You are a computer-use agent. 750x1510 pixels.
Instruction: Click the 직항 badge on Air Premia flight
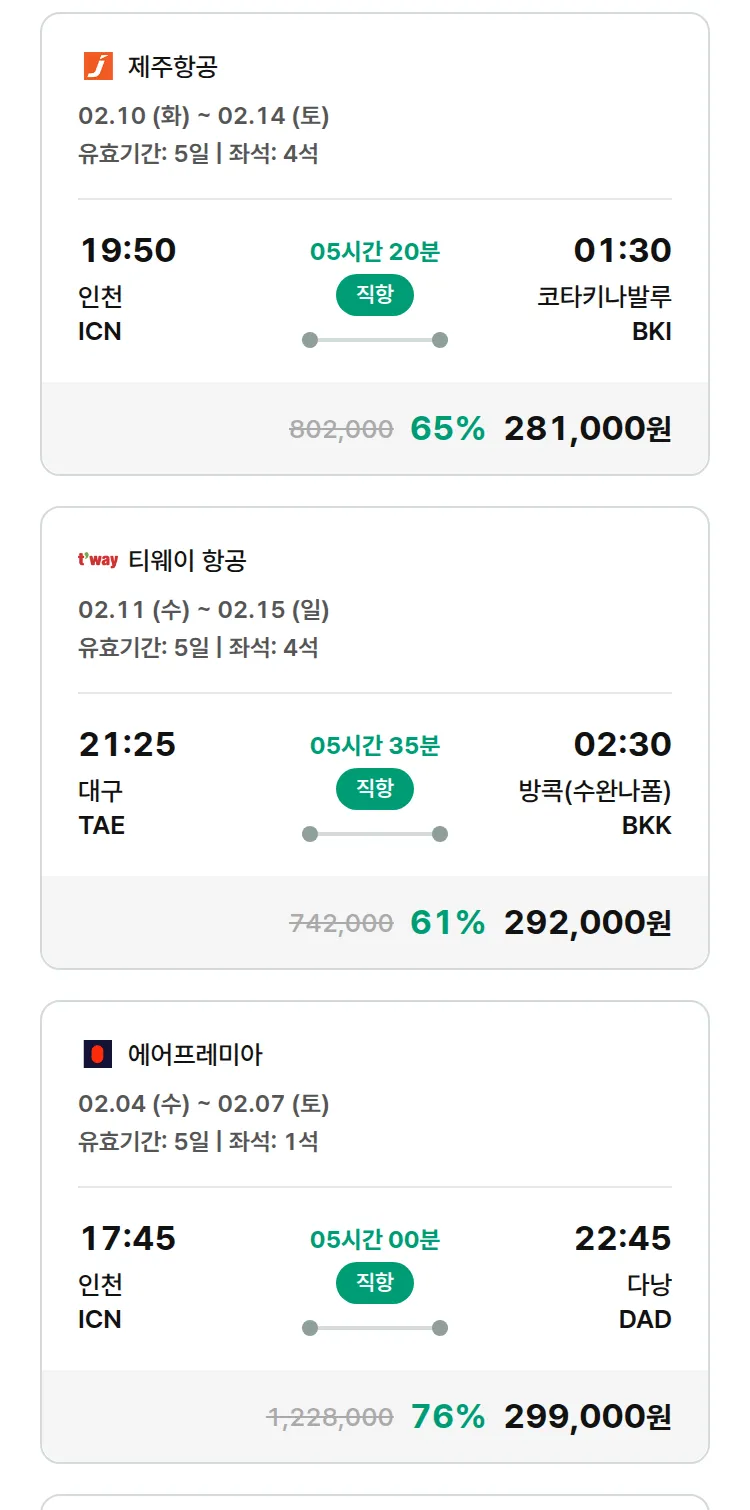(x=374, y=1283)
